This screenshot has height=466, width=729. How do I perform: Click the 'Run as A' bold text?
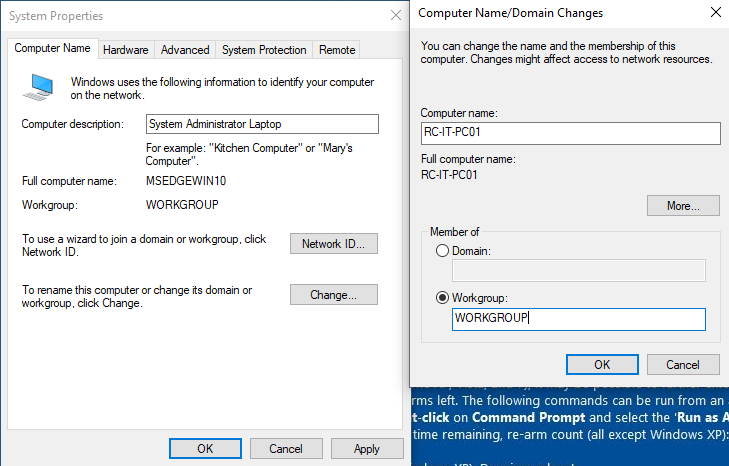702,417
